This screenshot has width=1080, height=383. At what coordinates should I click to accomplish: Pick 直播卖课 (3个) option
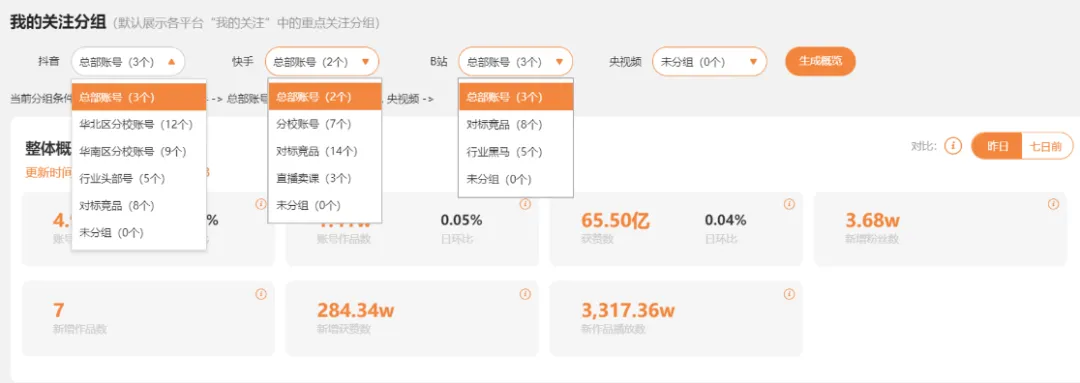pos(324,178)
